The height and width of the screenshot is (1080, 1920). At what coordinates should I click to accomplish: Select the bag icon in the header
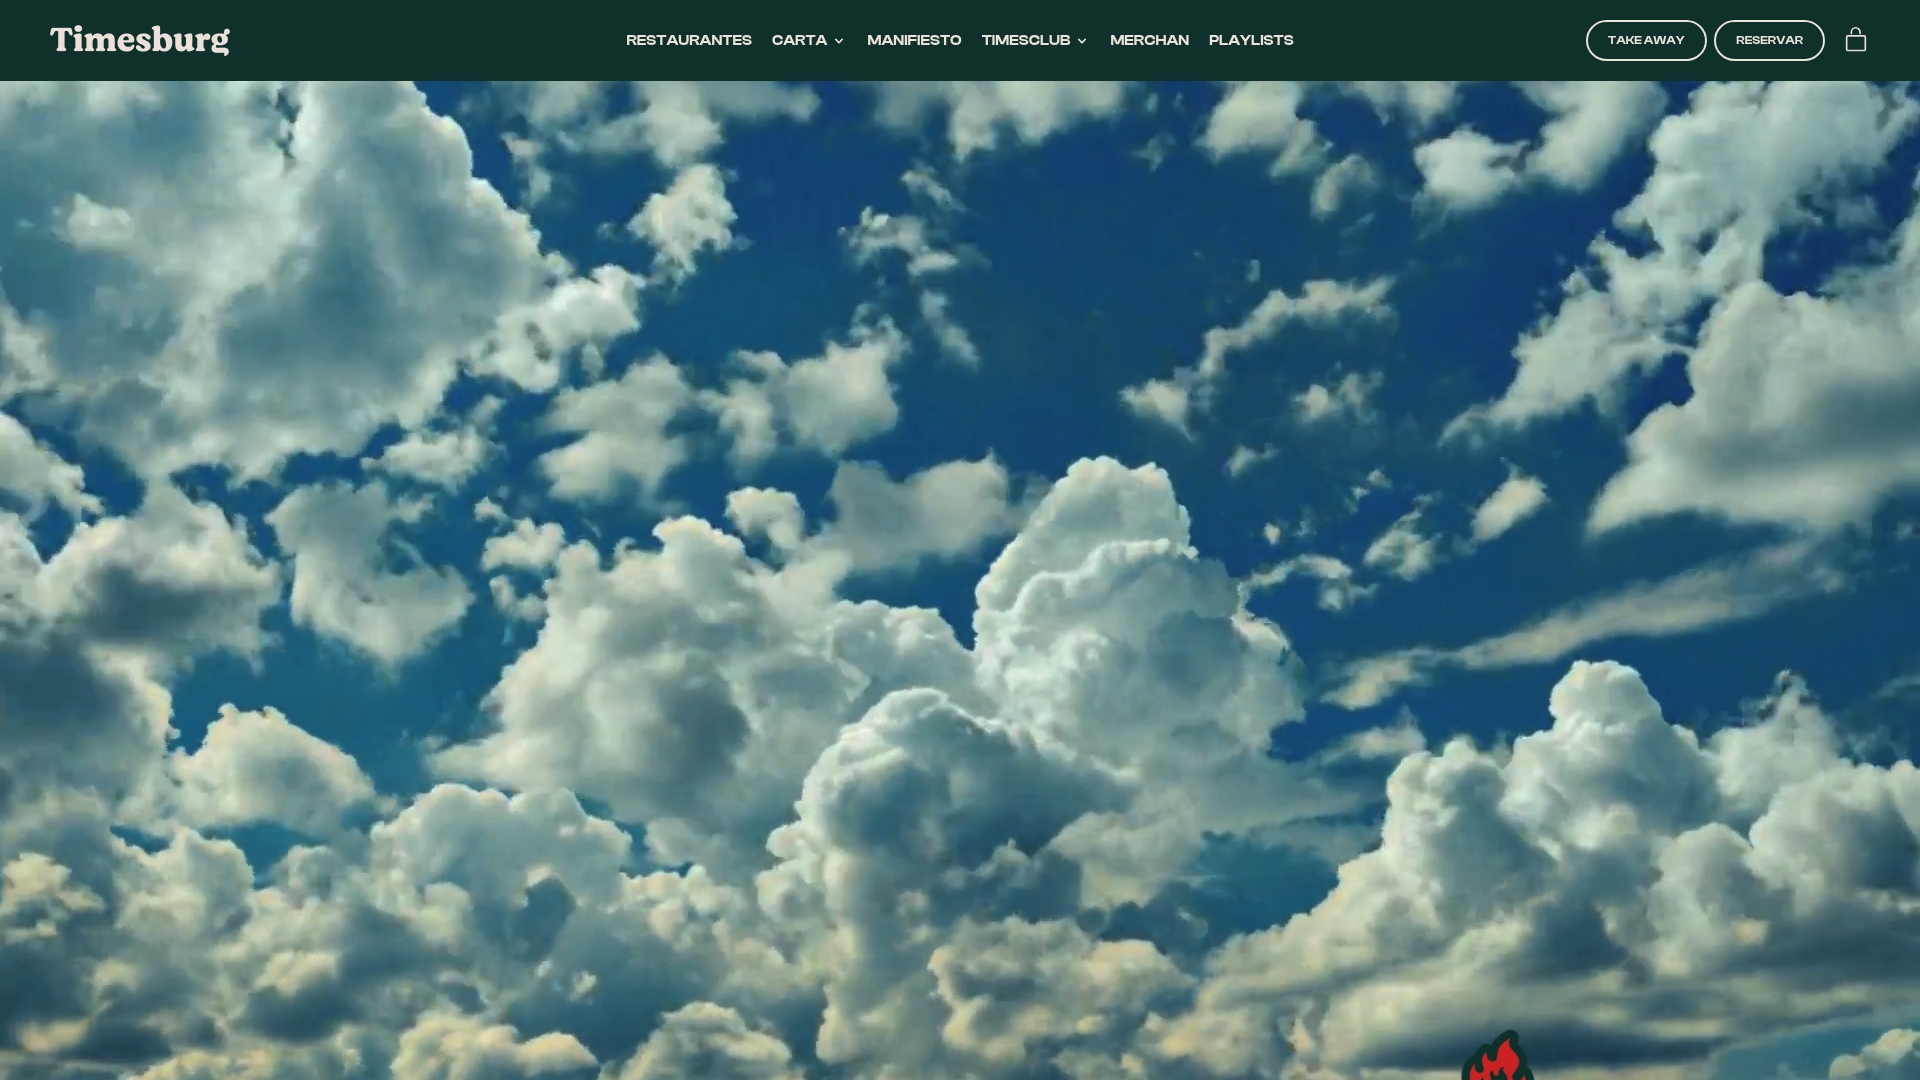[1856, 40]
